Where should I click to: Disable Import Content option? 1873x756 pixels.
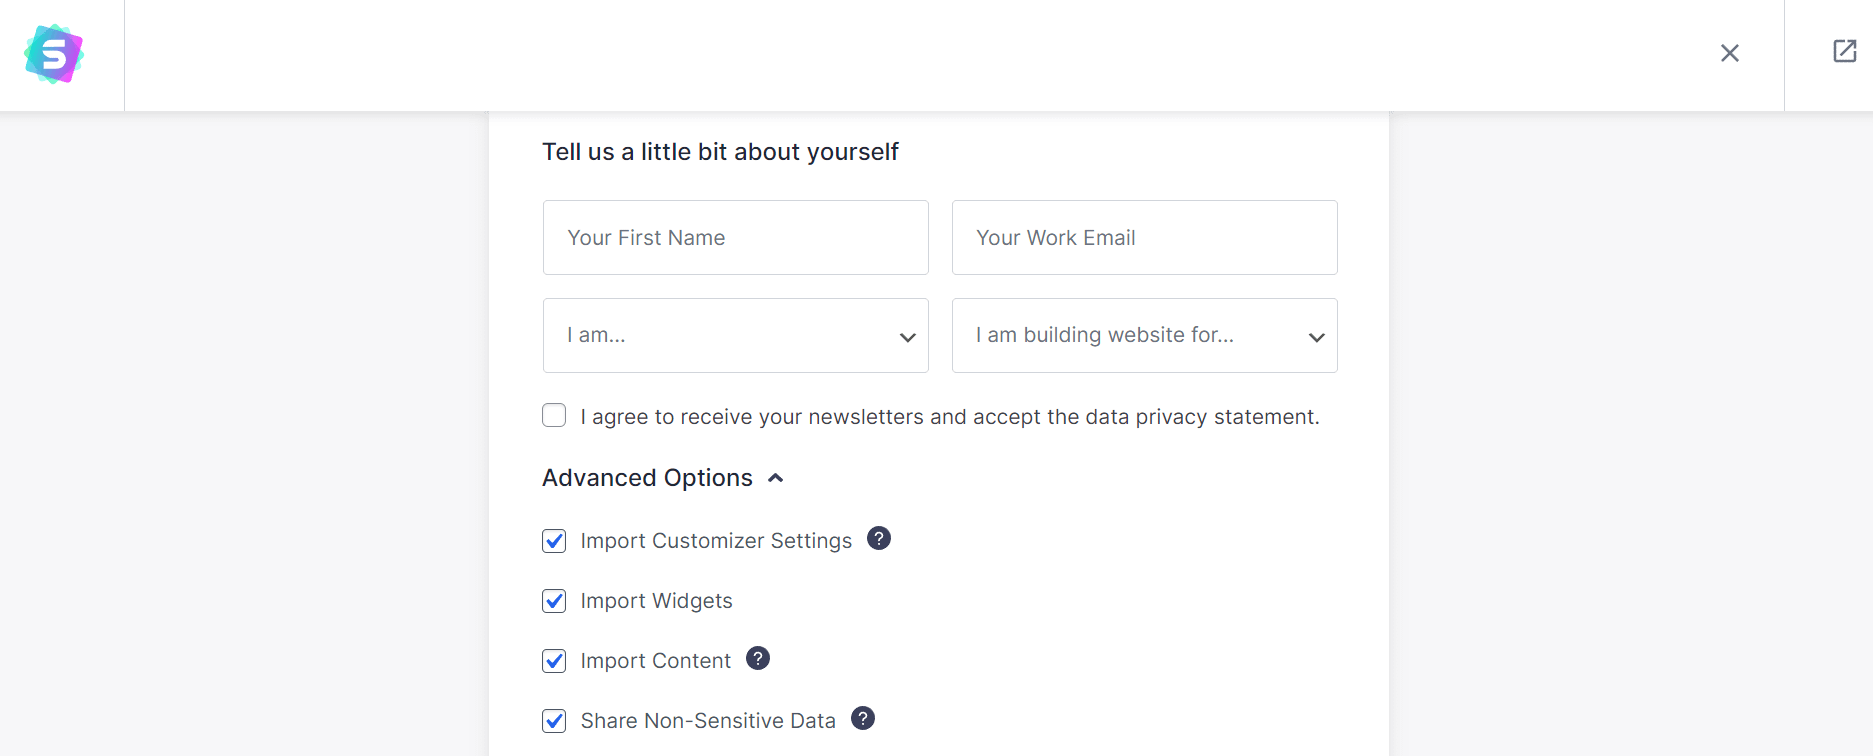pyautogui.click(x=553, y=660)
